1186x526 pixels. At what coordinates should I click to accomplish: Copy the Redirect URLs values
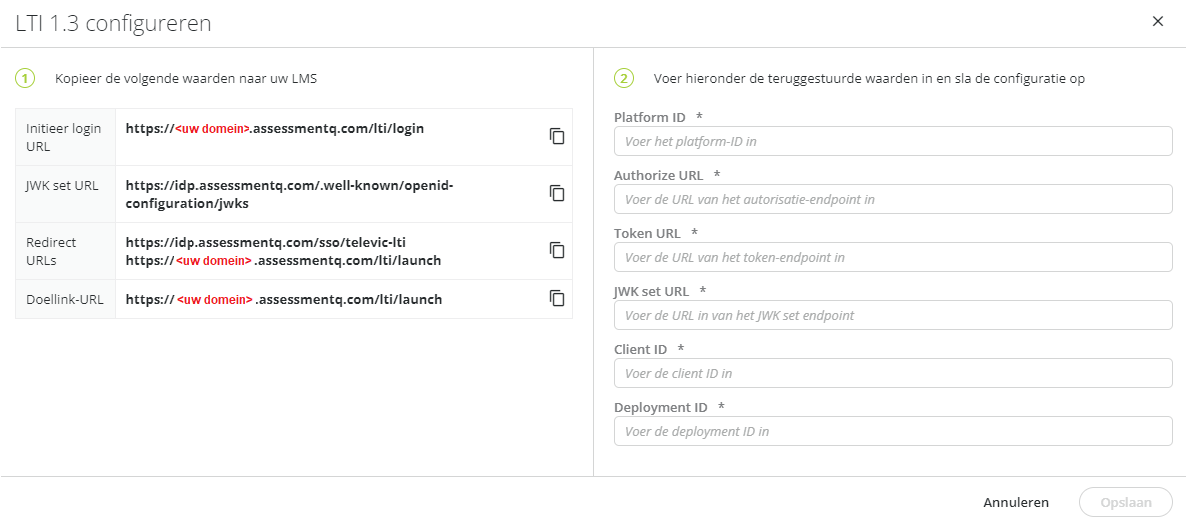[557, 251]
